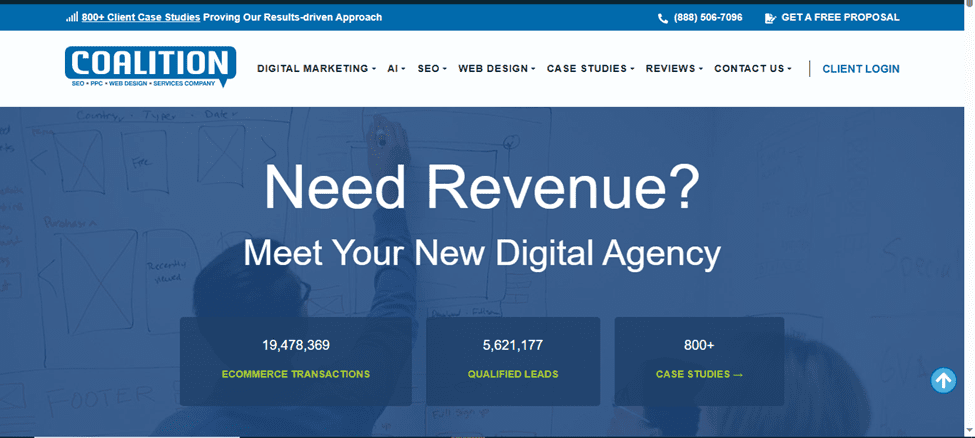975x438 pixels.
Task: Click the phone icon in top bar
Action: click(x=662, y=18)
